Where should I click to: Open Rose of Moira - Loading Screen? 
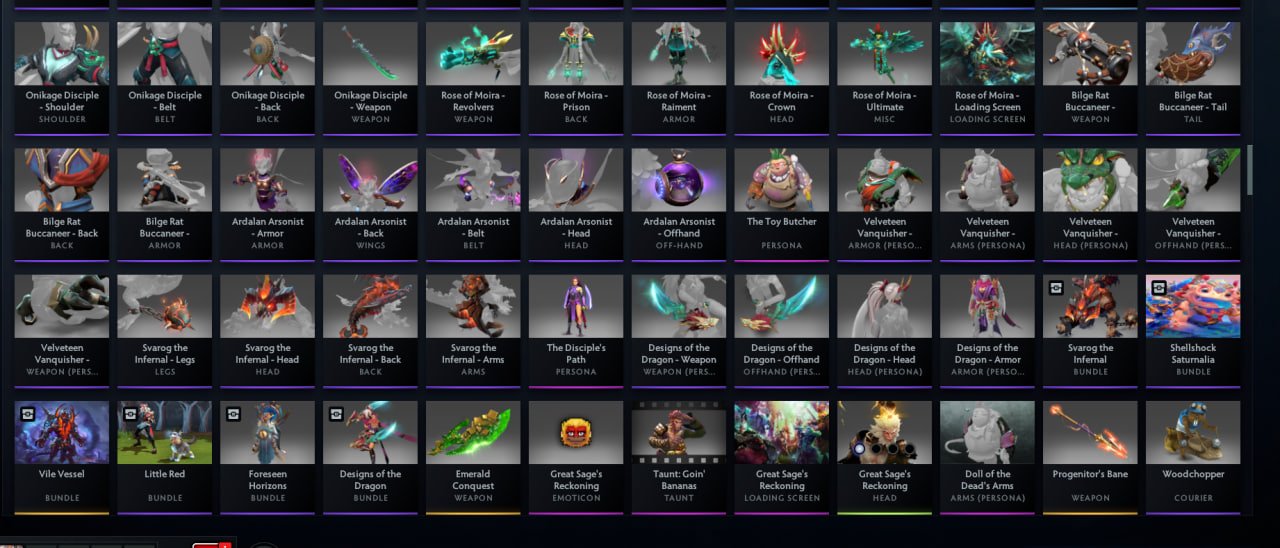987,76
